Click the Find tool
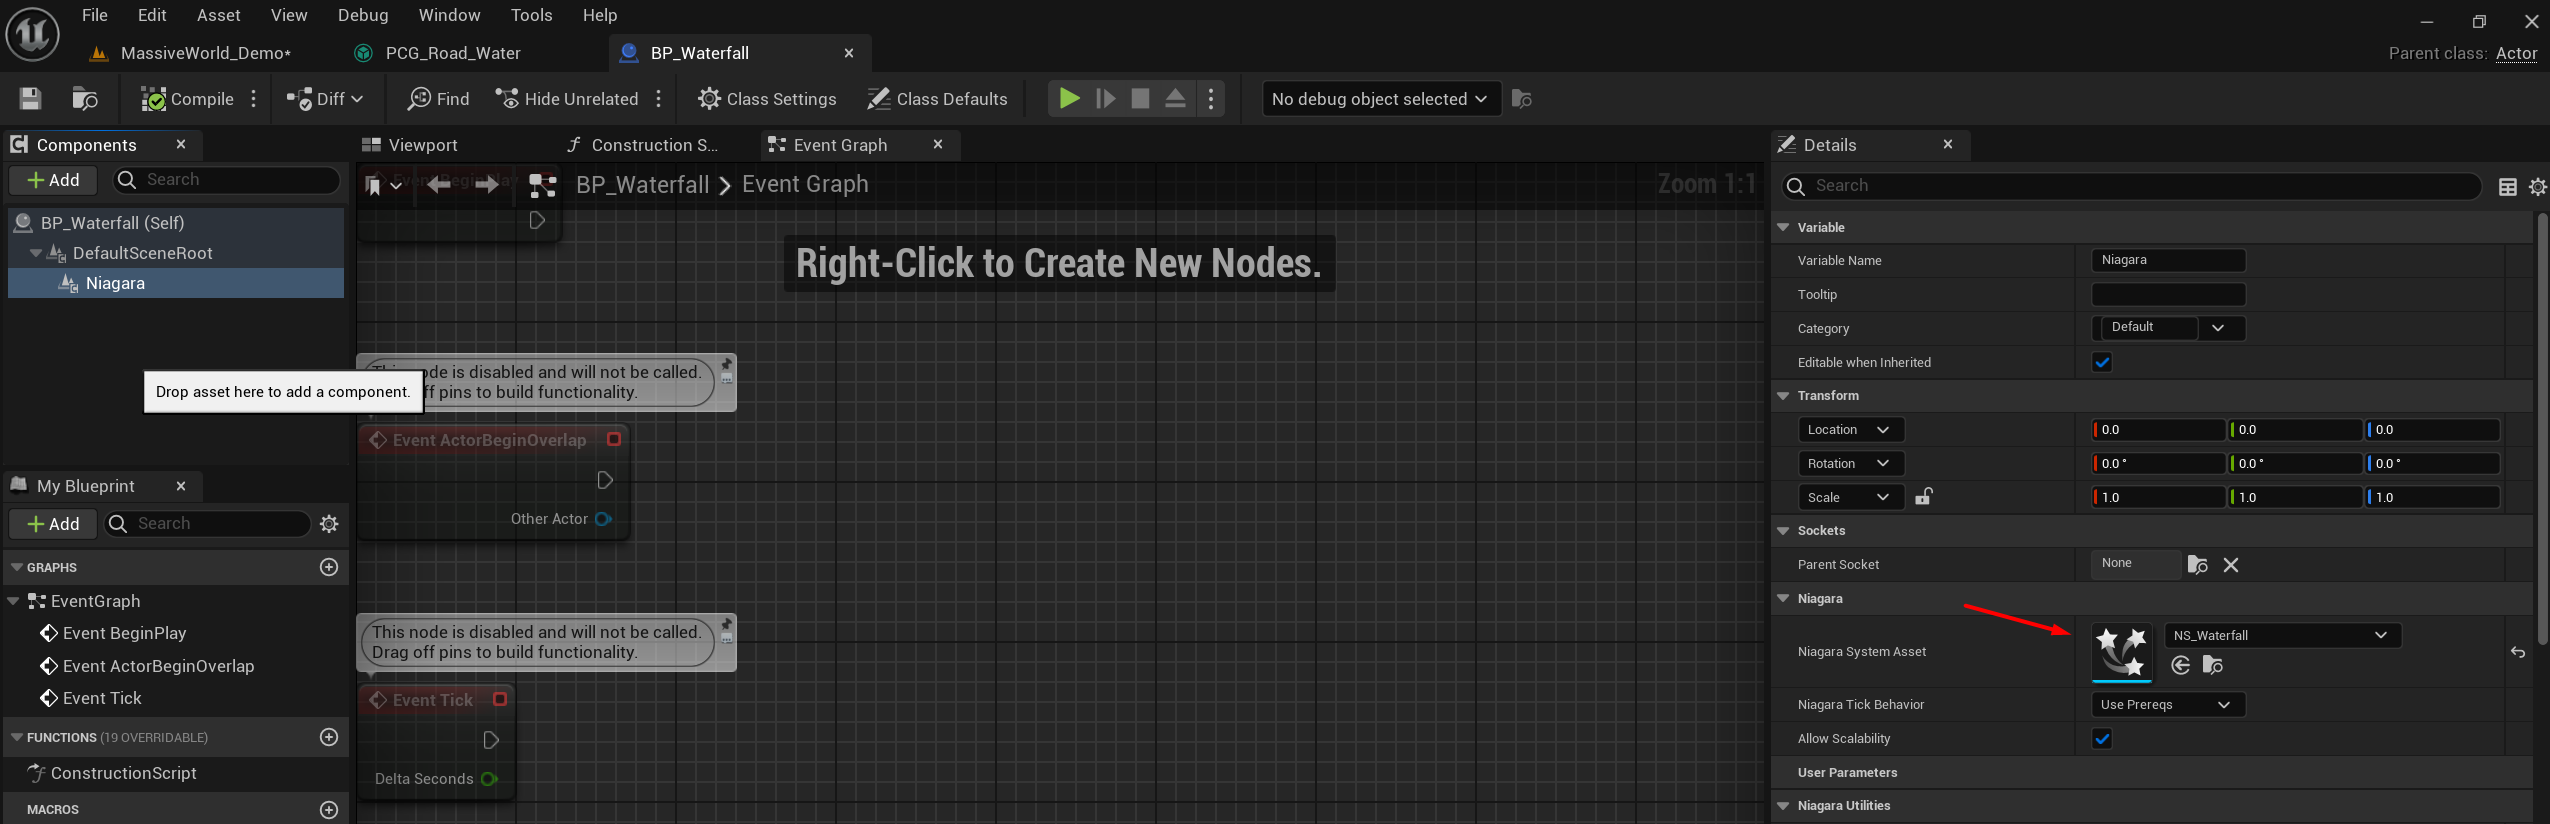Image resolution: width=2550 pixels, height=824 pixels. [x=438, y=98]
